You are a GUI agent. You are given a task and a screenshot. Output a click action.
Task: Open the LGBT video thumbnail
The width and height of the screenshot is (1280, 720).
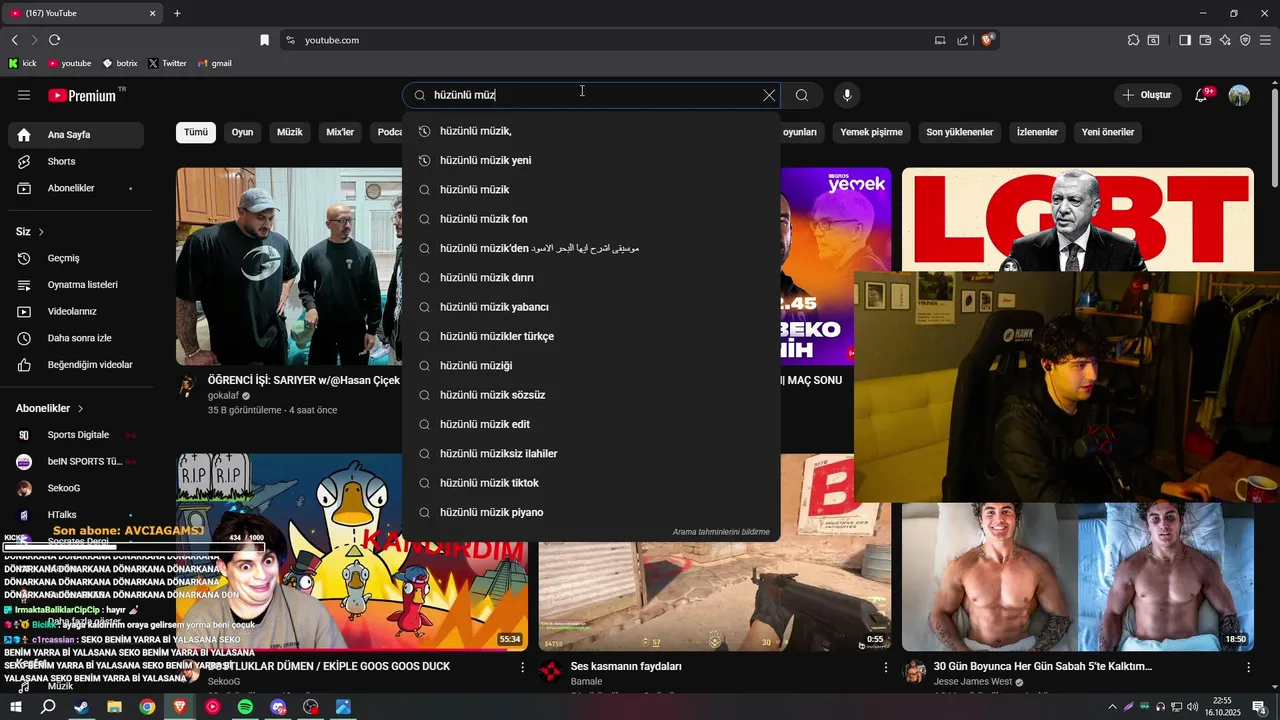1077,219
